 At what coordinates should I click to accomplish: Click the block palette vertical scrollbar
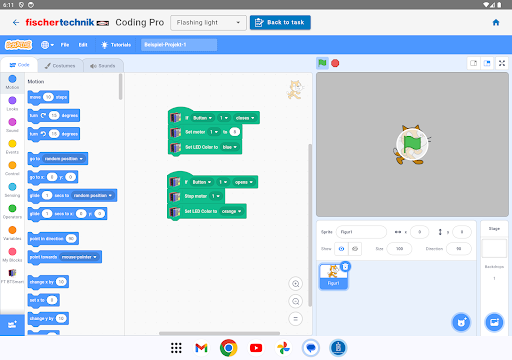pyautogui.click(x=120, y=87)
